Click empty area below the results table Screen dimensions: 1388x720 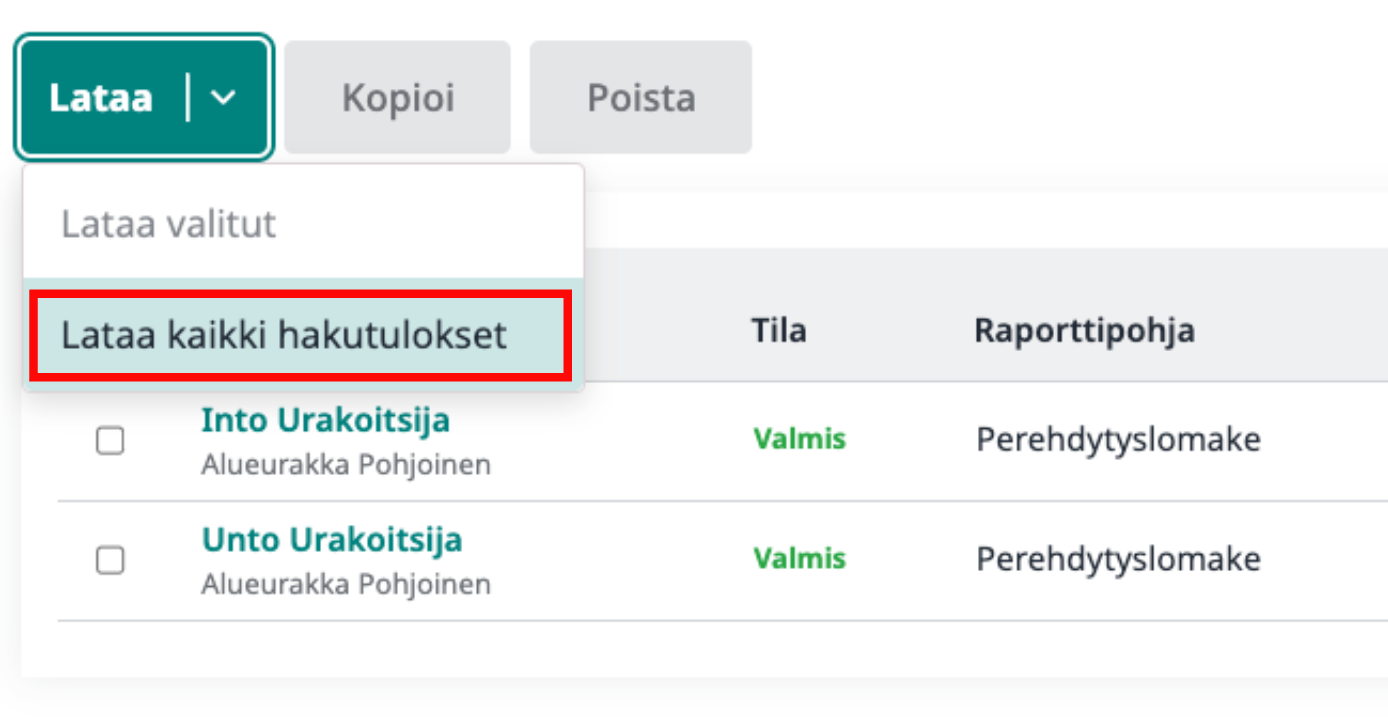[x=700, y=650]
